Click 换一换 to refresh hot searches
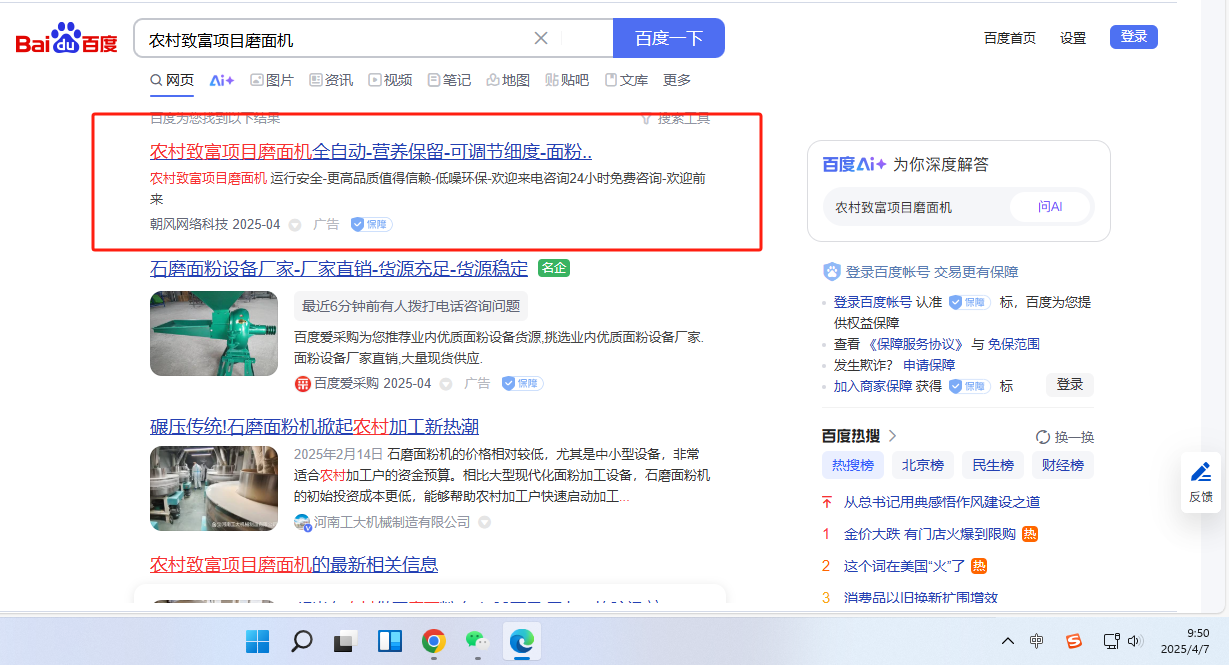The width and height of the screenshot is (1229, 665). [1065, 437]
